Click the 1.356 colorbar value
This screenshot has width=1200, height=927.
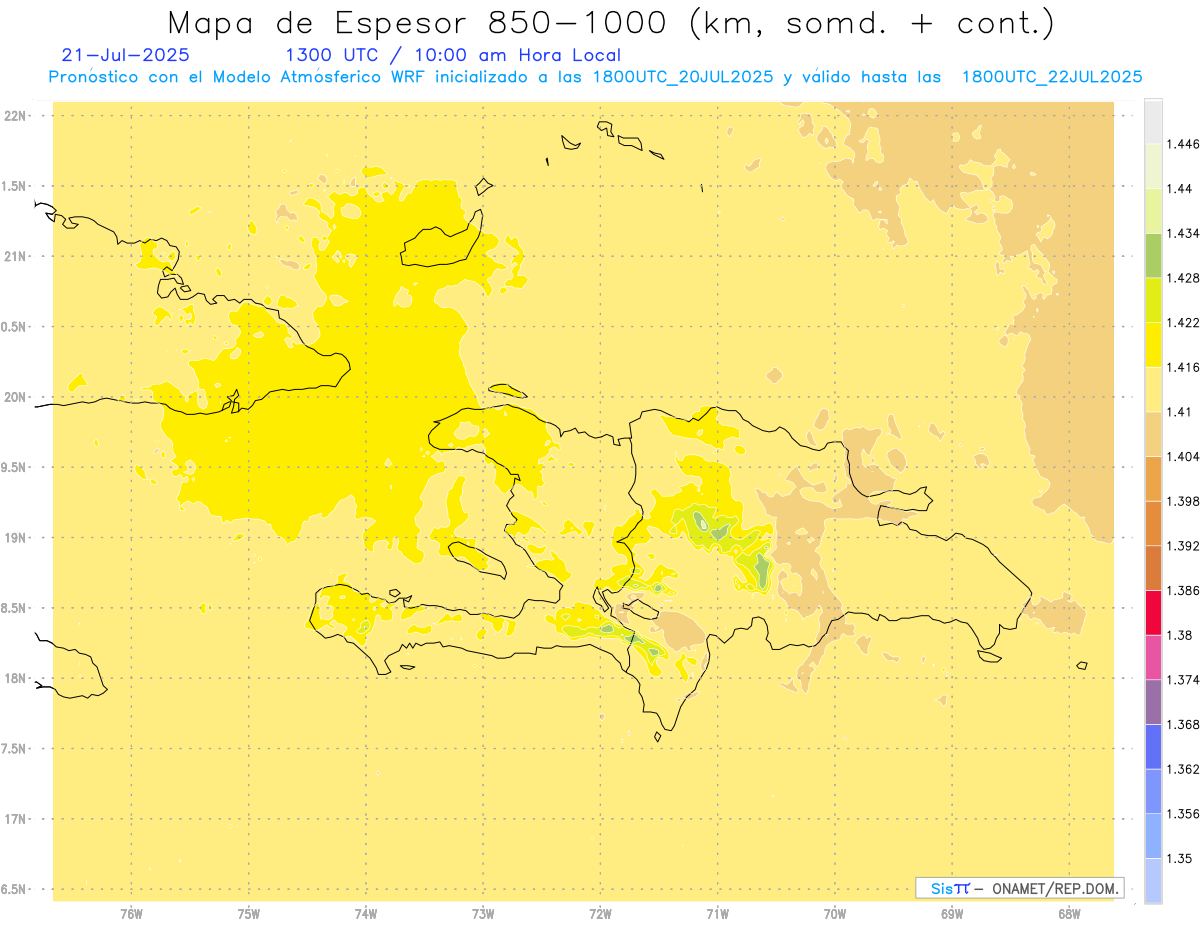click(1181, 814)
